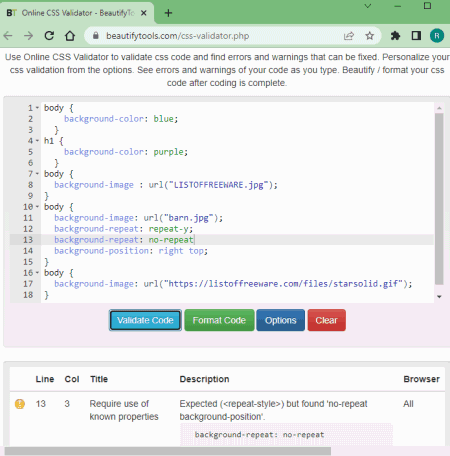Click the warning icon on line 13 result
Screen dimensions: 450x456
[20, 404]
